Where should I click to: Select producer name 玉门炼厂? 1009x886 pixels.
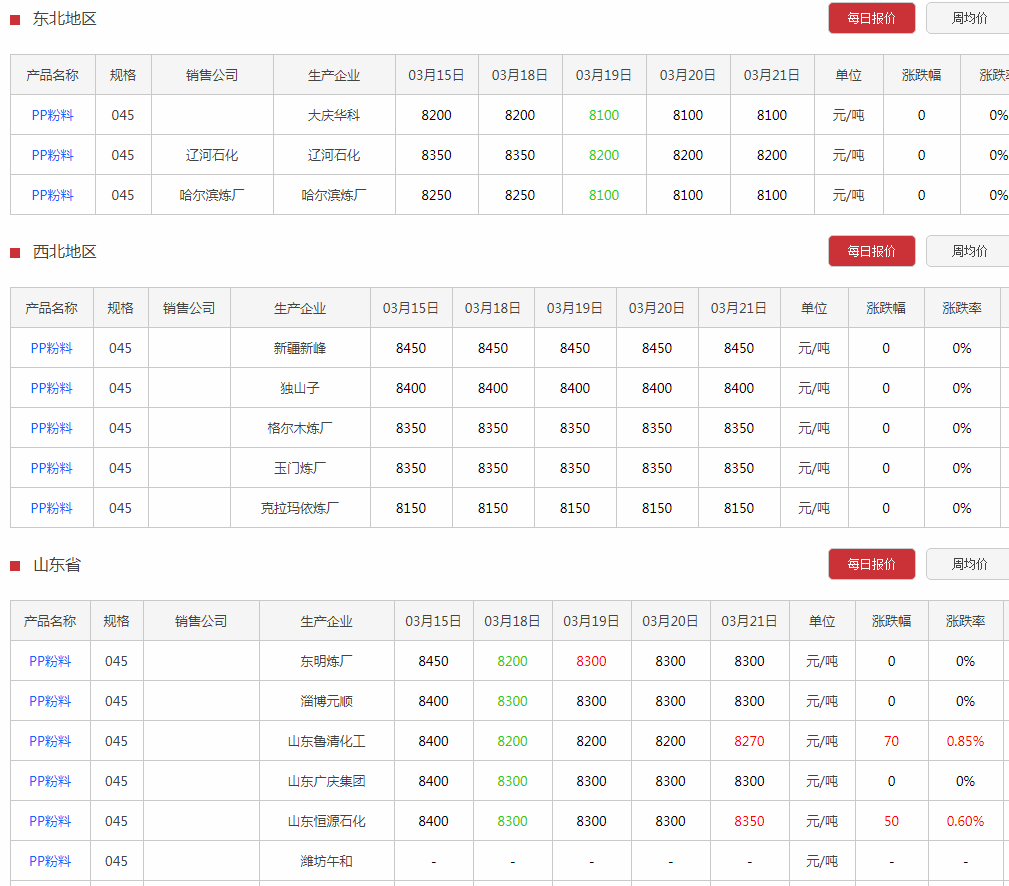(300, 468)
